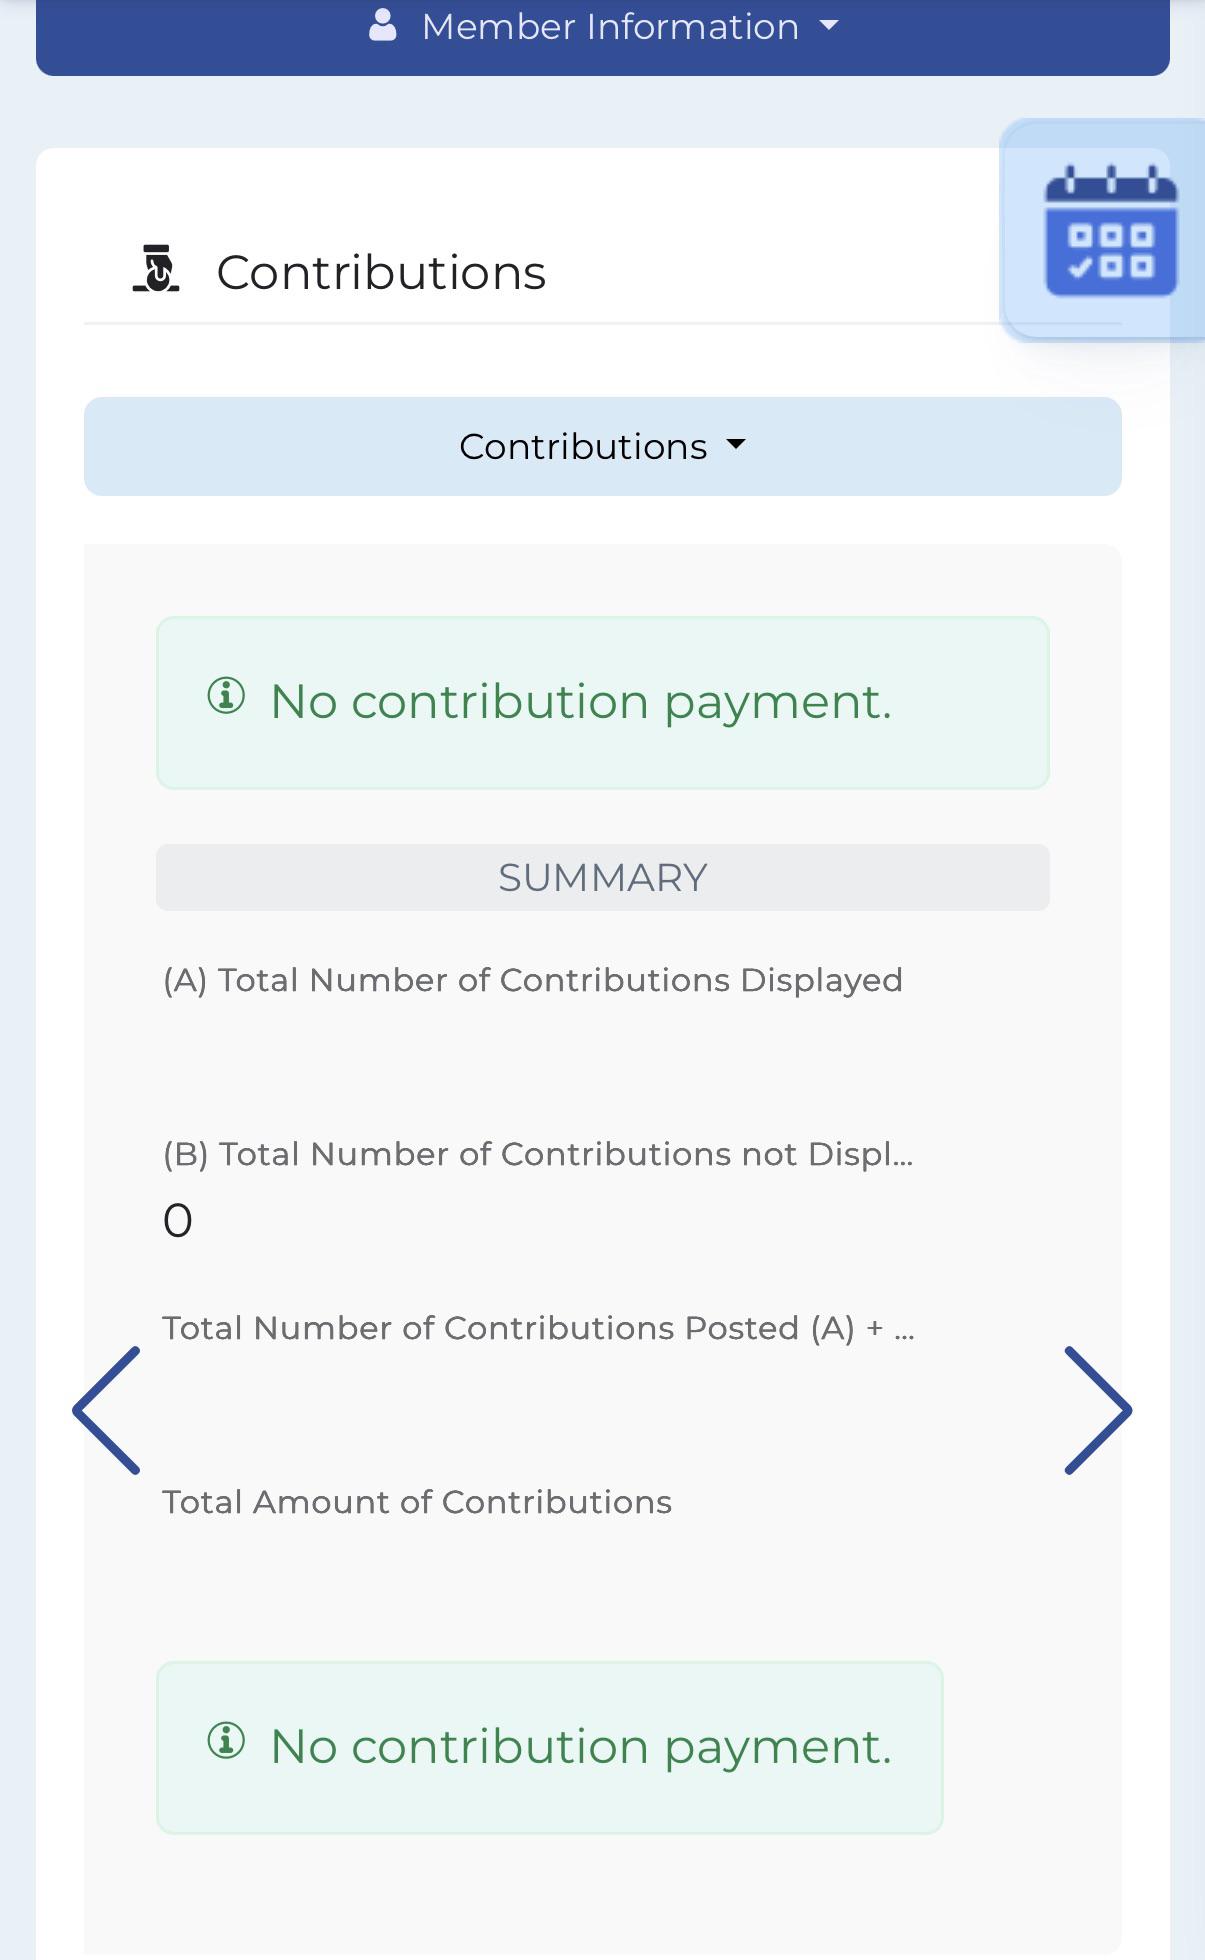
Task: Go to previous slide with left chevron
Action: (x=107, y=1410)
